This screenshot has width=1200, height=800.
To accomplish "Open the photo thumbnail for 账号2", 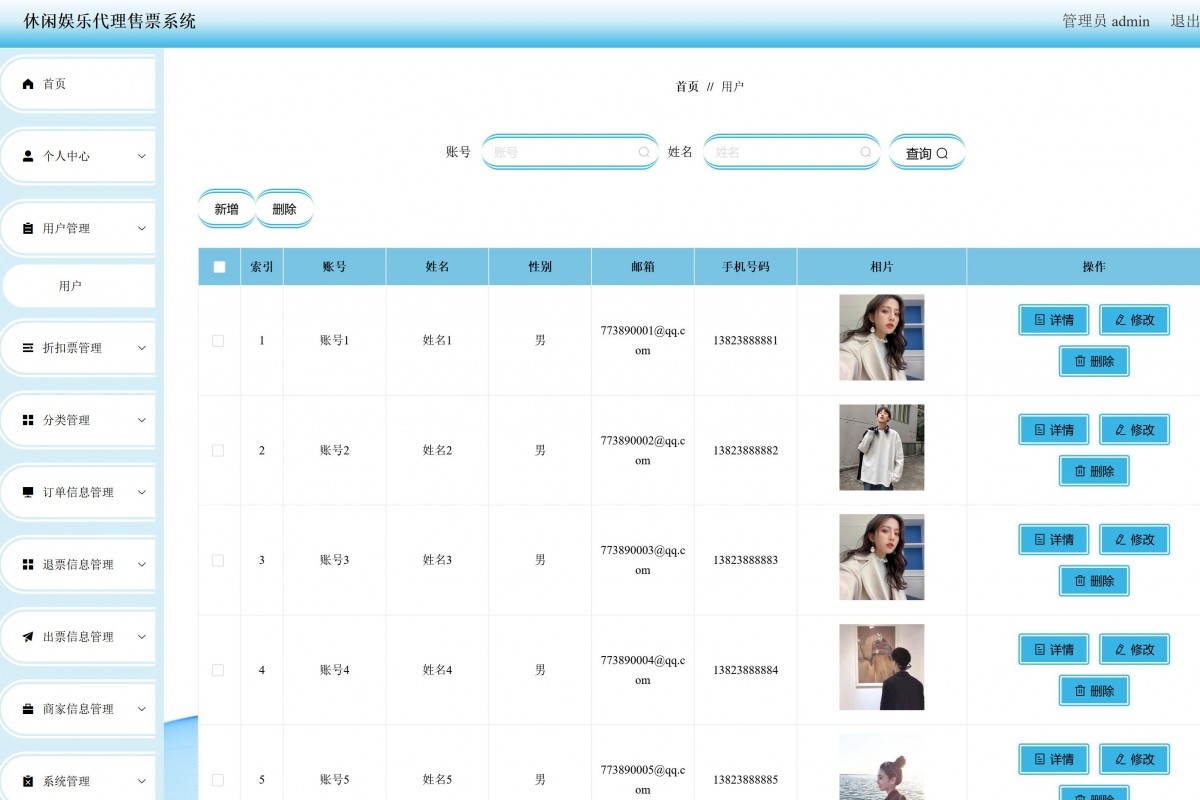I will click(881, 447).
